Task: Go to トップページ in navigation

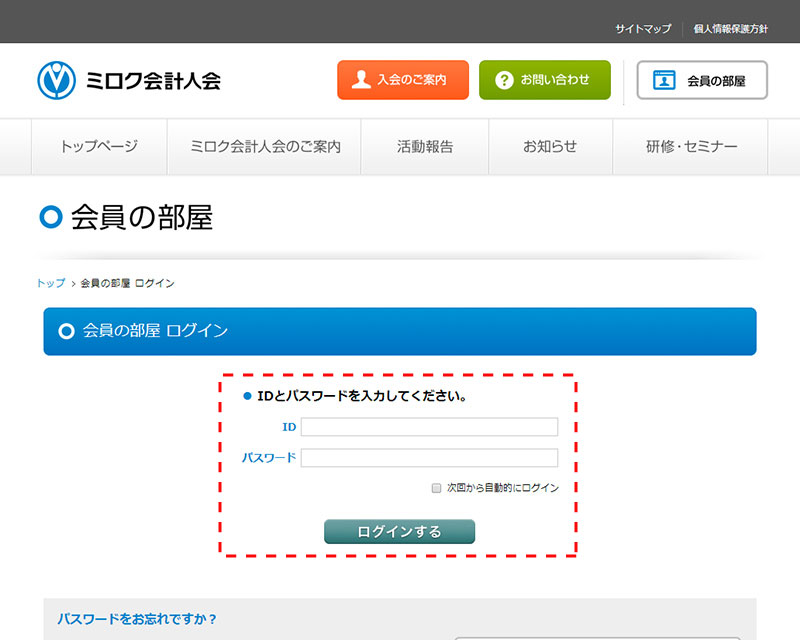Action: pos(99,146)
